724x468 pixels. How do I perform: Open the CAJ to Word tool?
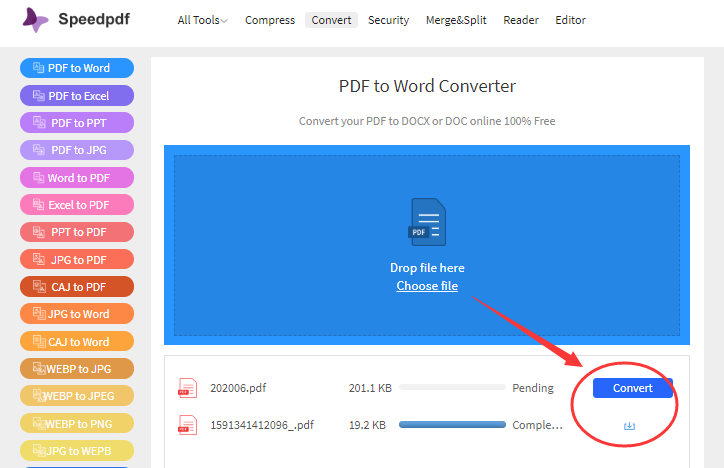pyautogui.click(x=77, y=342)
